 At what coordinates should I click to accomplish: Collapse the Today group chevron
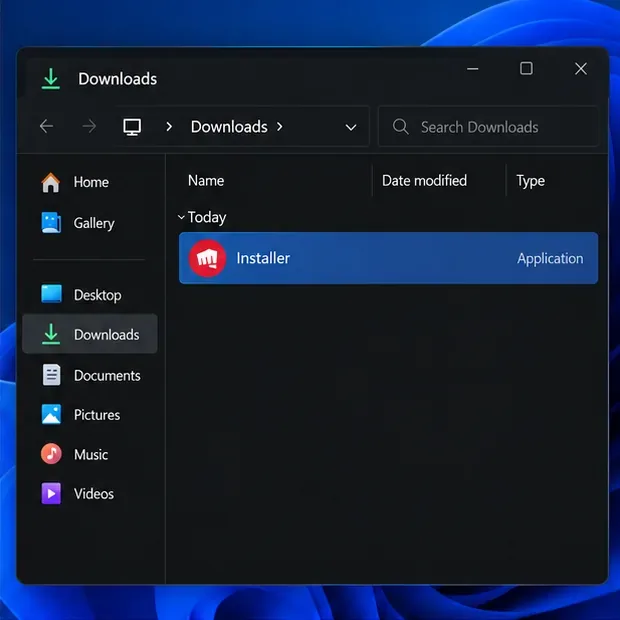click(x=181, y=217)
